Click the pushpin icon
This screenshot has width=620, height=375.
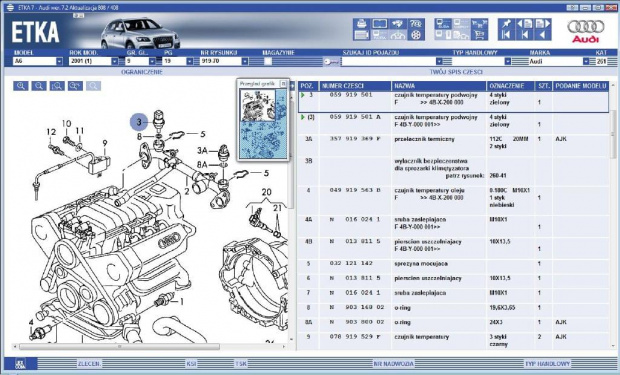click(506, 24)
